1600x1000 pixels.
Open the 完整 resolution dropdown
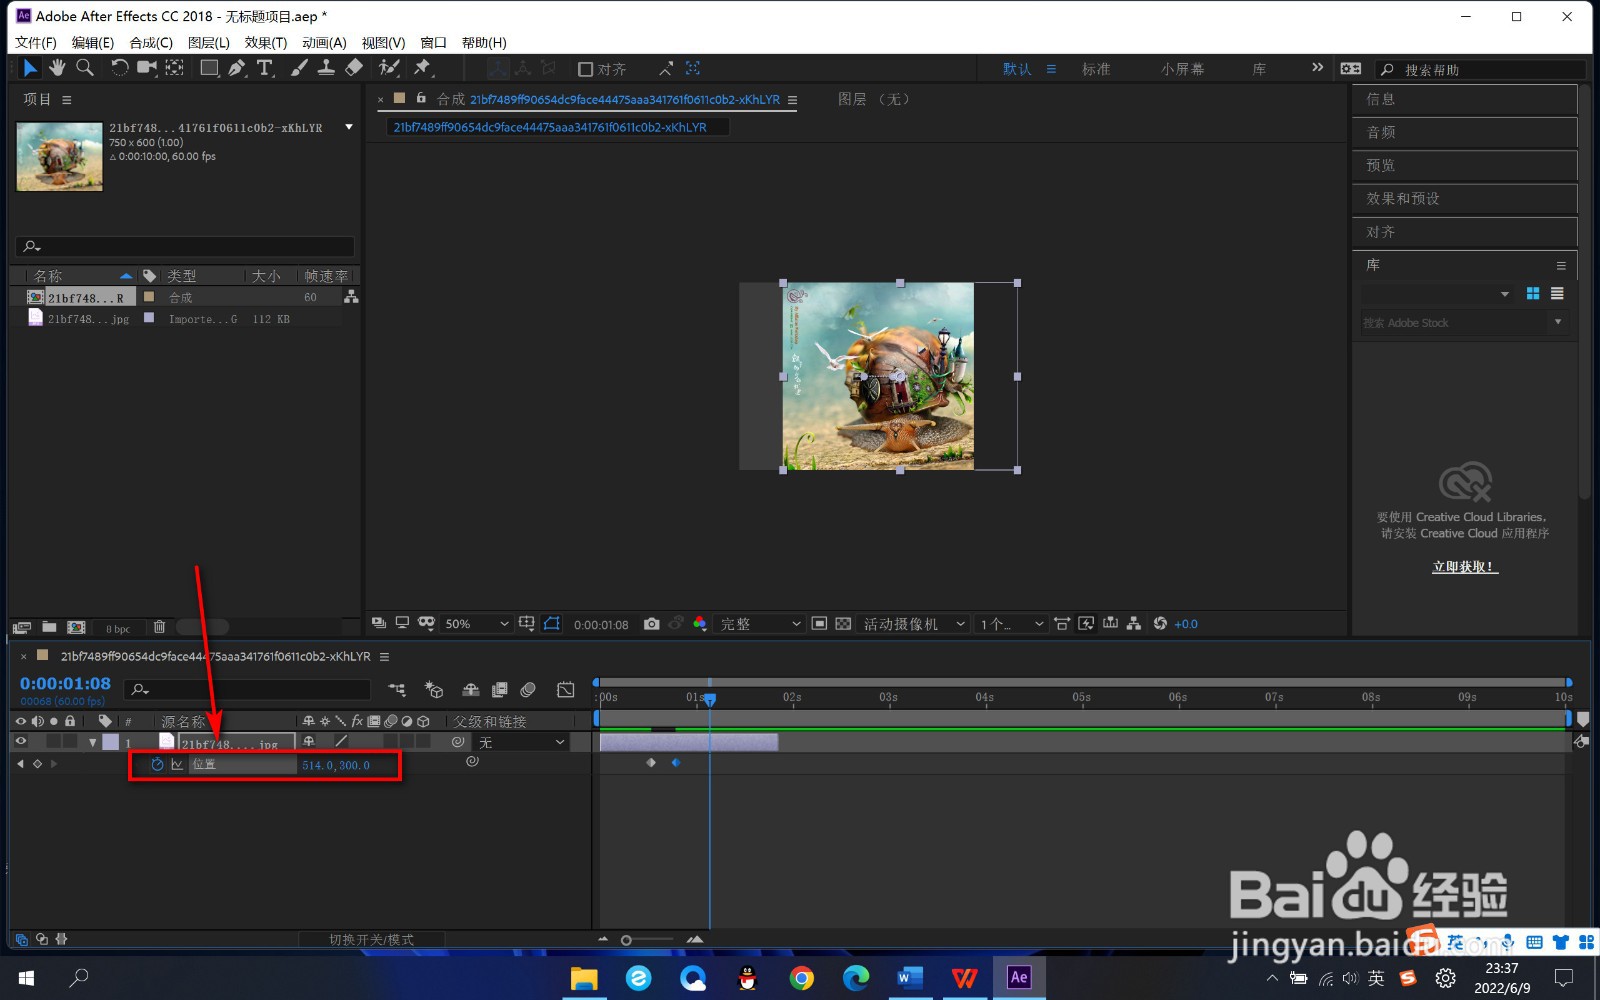[761, 623]
